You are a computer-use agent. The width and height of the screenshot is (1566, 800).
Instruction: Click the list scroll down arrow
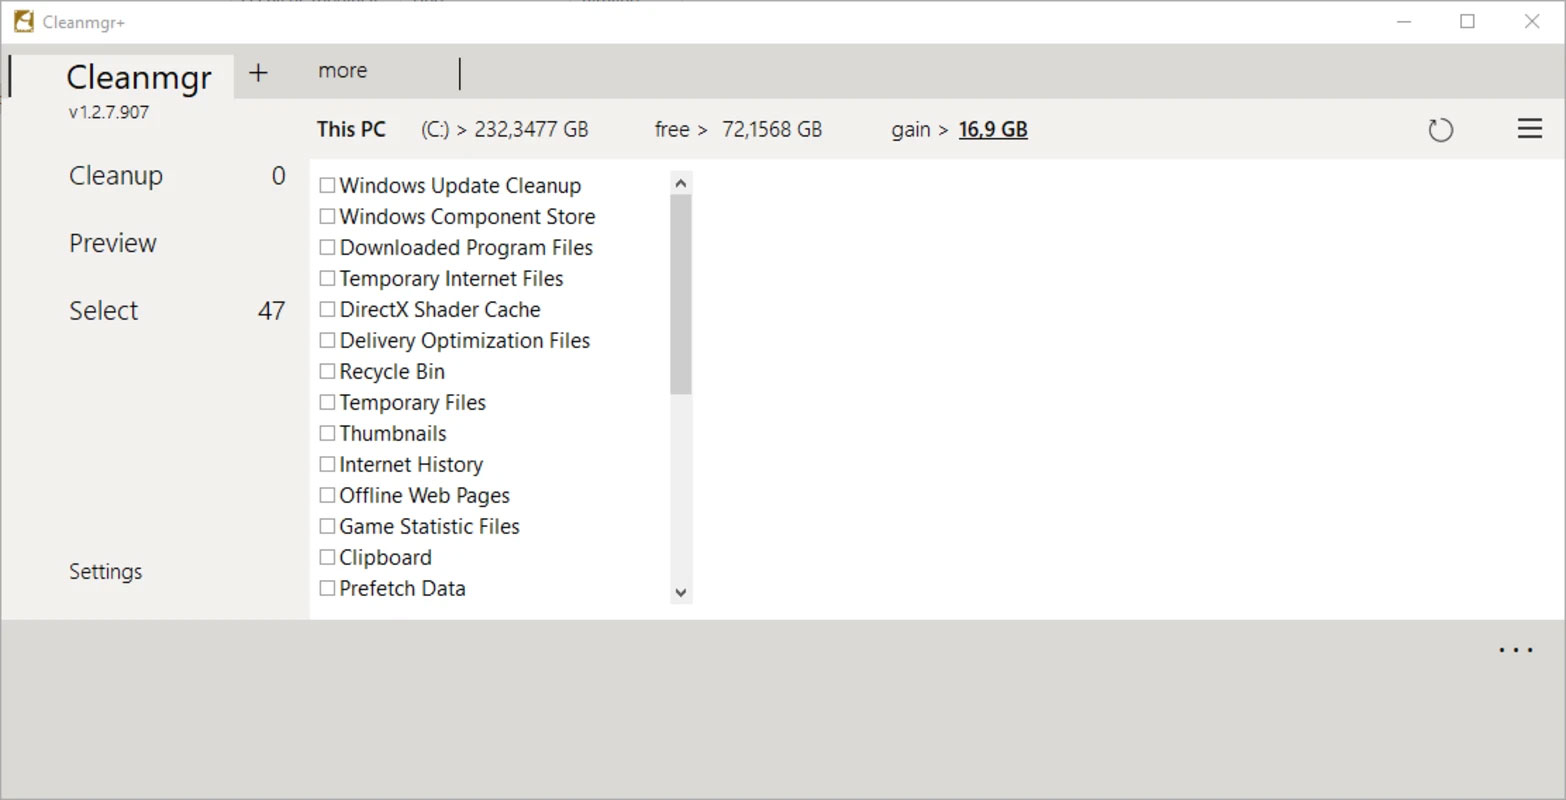point(681,592)
